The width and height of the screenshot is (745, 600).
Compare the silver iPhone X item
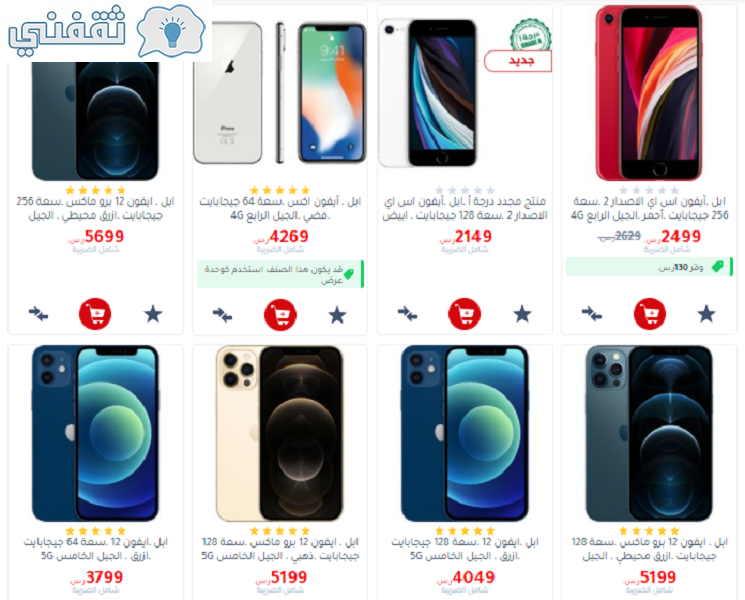pyautogui.click(x=222, y=315)
